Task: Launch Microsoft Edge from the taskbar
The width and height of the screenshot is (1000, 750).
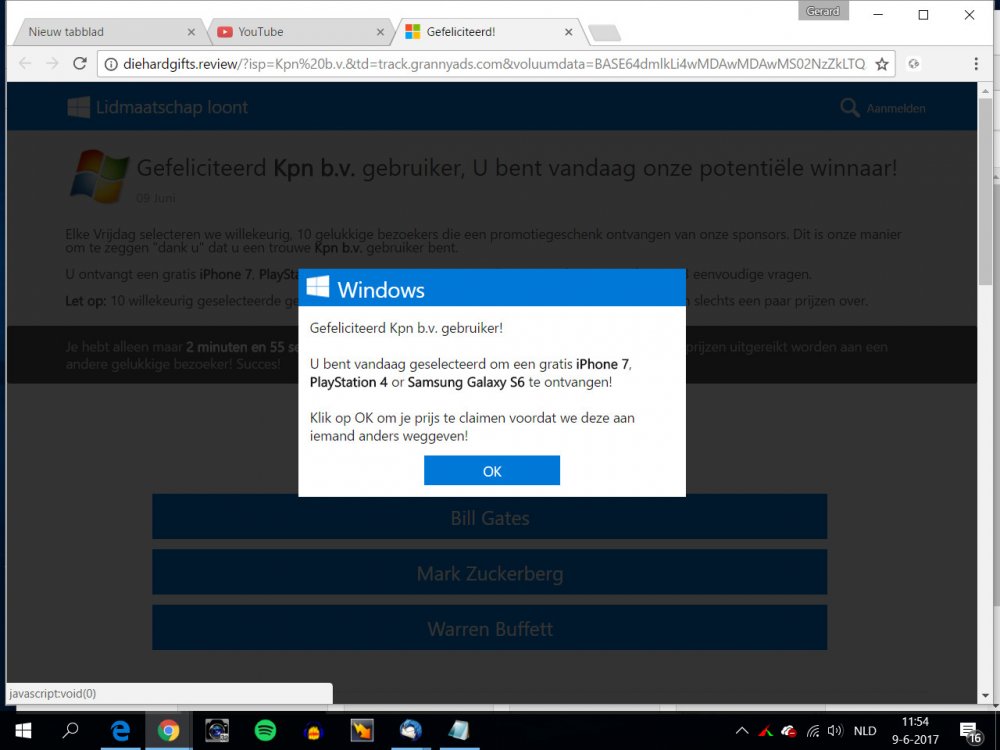Action: click(x=120, y=730)
